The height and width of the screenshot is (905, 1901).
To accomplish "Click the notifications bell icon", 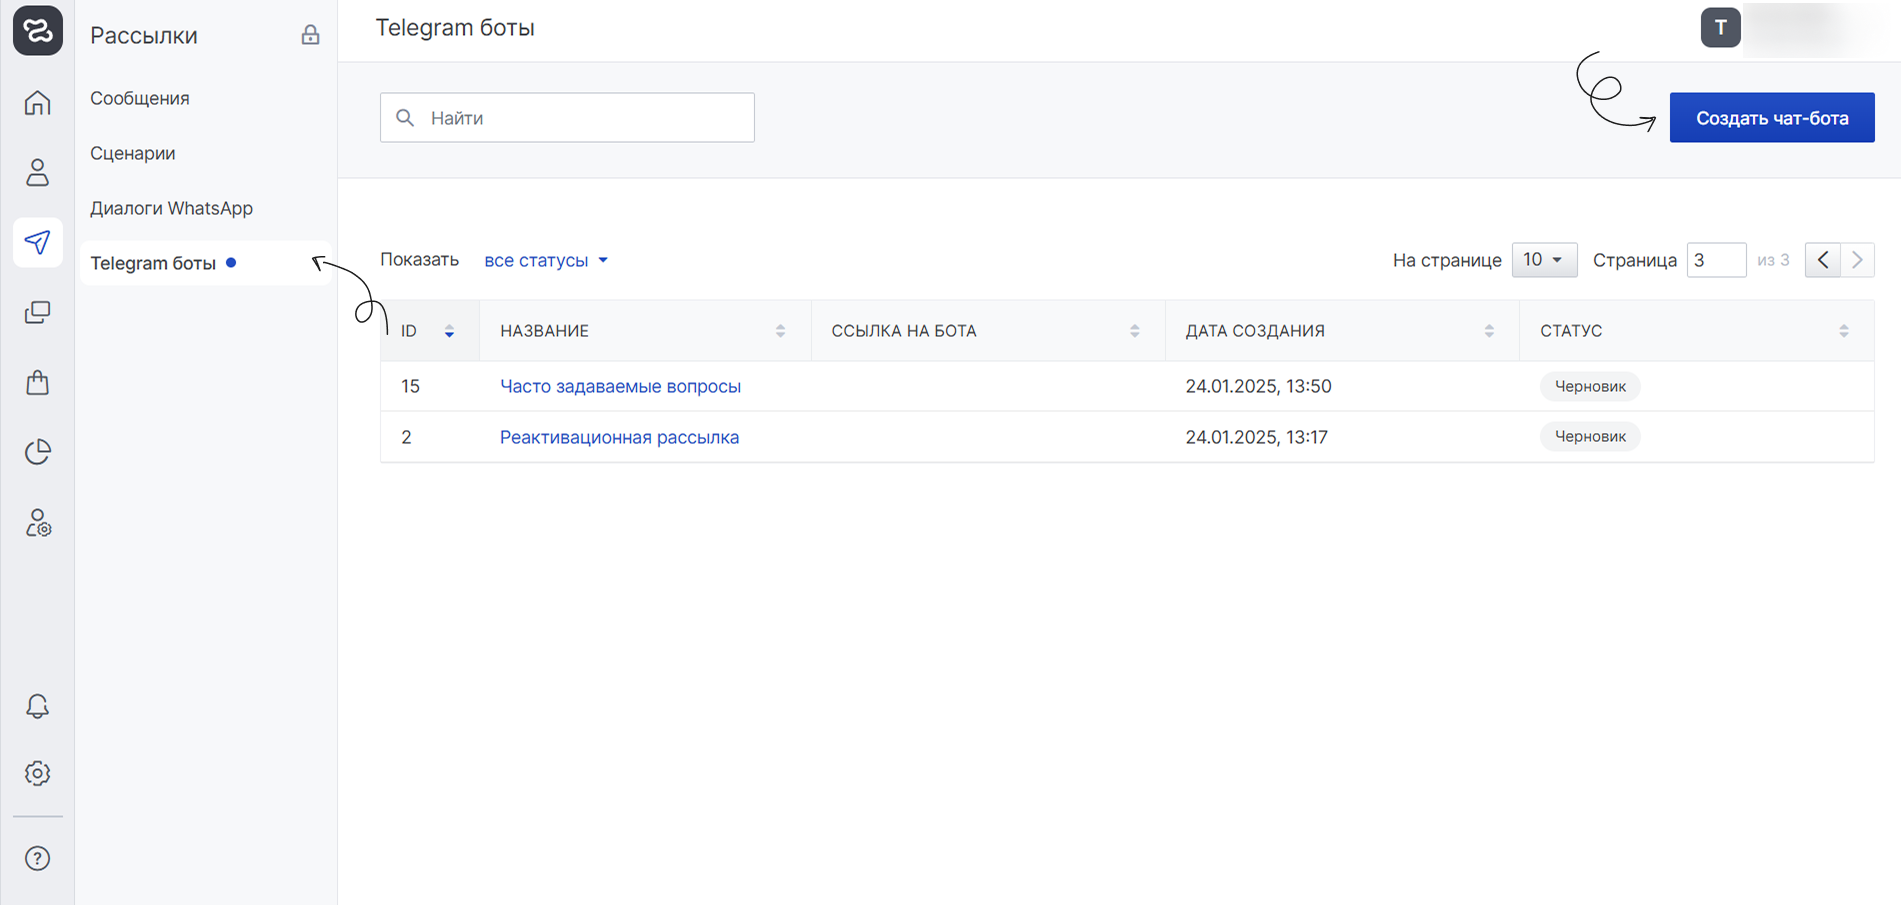I will [37, 706].
